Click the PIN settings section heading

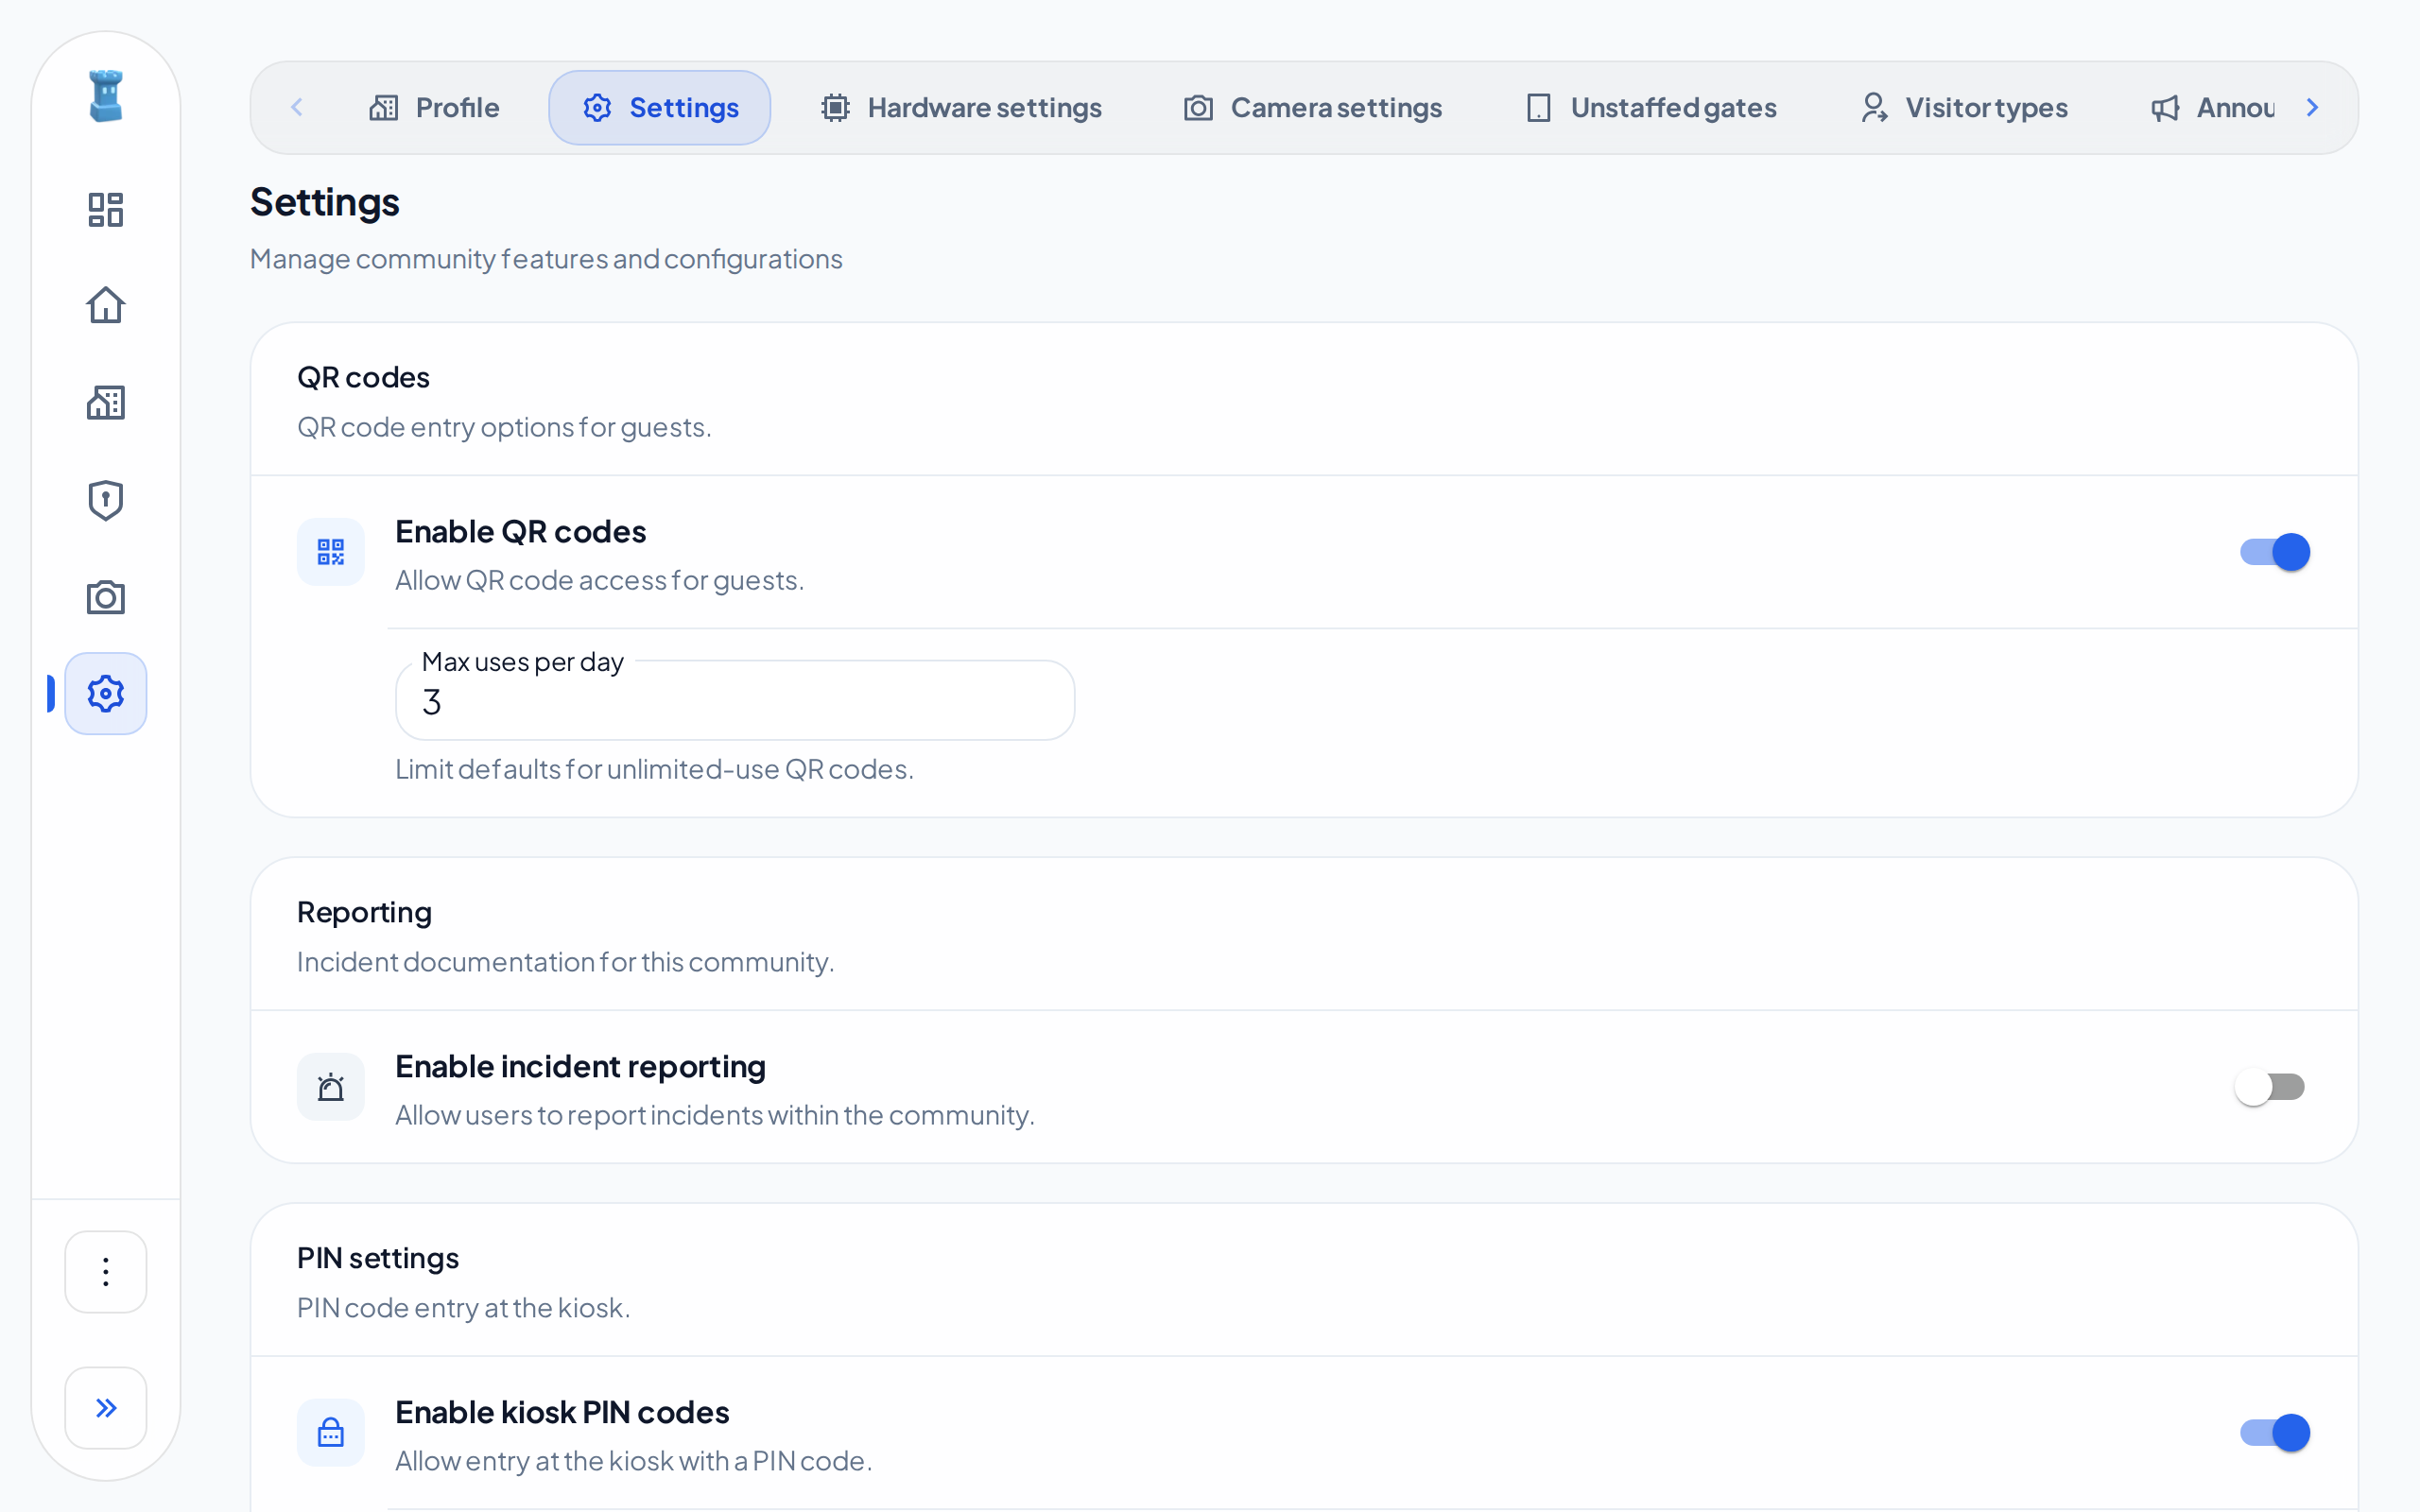point(378,1257)
